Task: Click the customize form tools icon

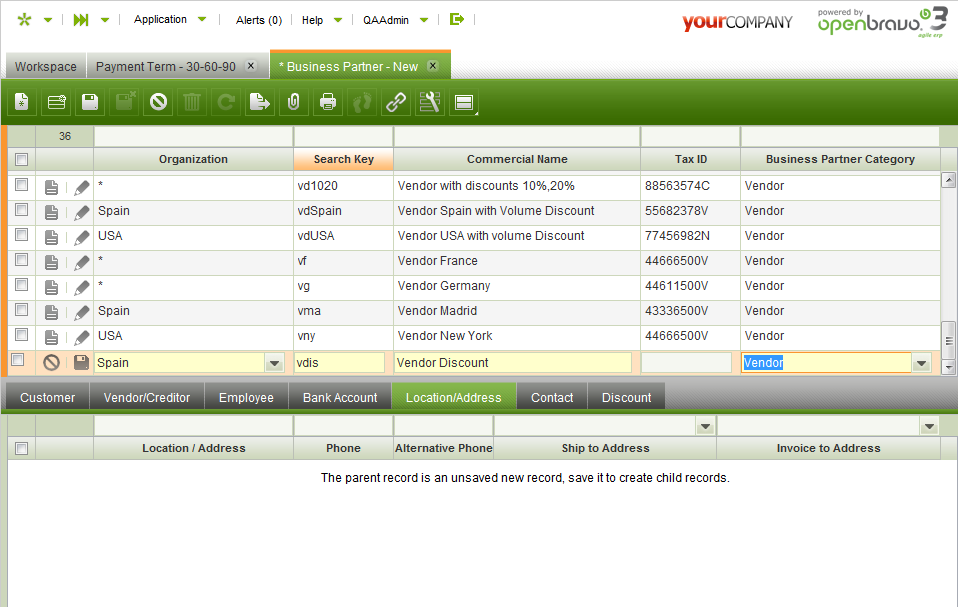Action: click(x=430, y=102)
